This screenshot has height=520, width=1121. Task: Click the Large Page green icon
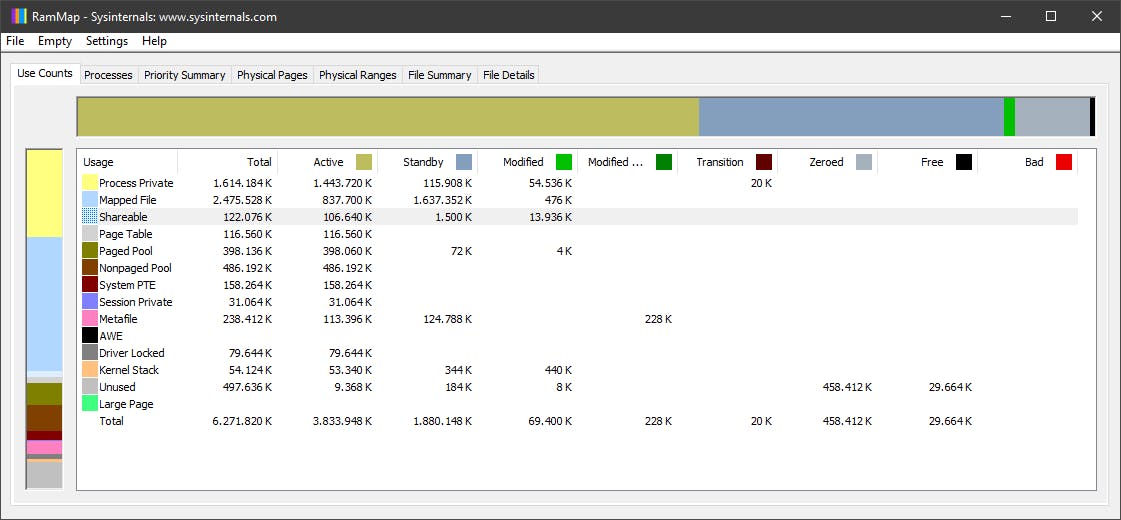[89, 404]
